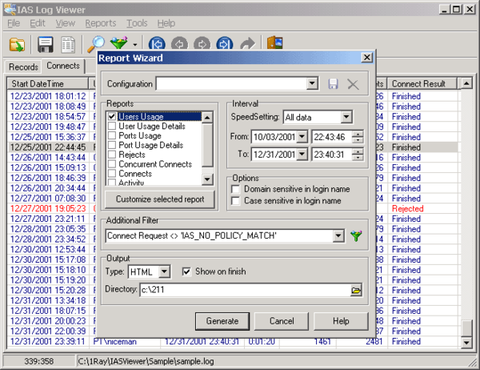Open the magnifier search tool
480x370 pixels.
click(96, 44)
